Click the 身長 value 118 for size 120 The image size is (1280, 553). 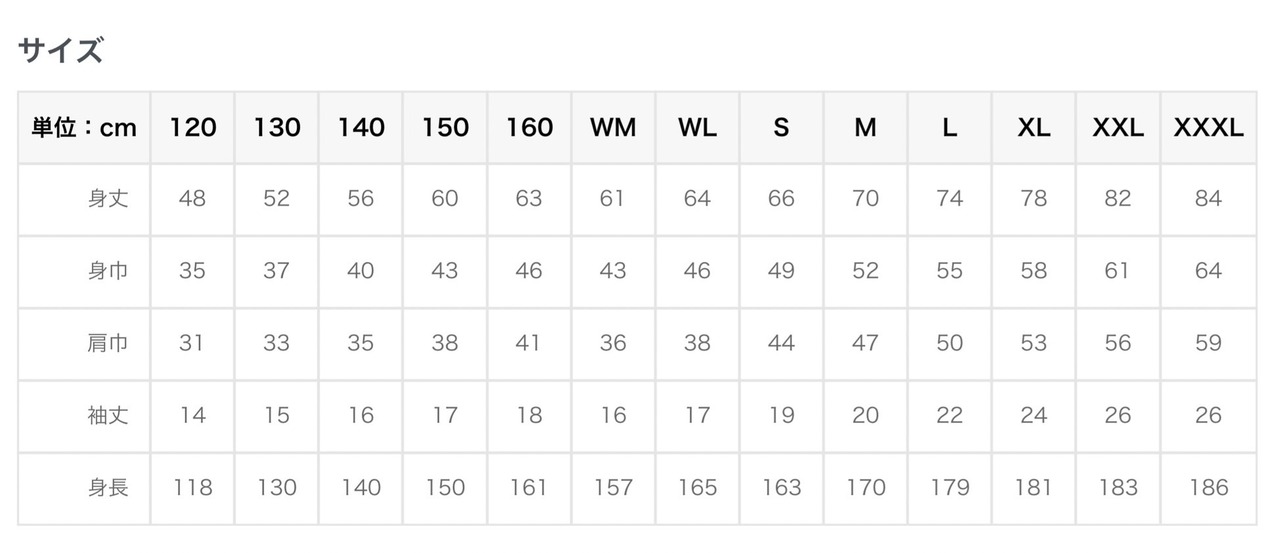click(192, 487)
